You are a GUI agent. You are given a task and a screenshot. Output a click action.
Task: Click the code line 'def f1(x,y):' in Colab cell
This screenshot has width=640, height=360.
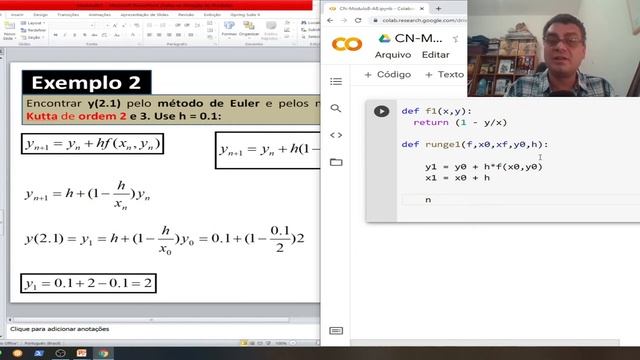[436, 111]
